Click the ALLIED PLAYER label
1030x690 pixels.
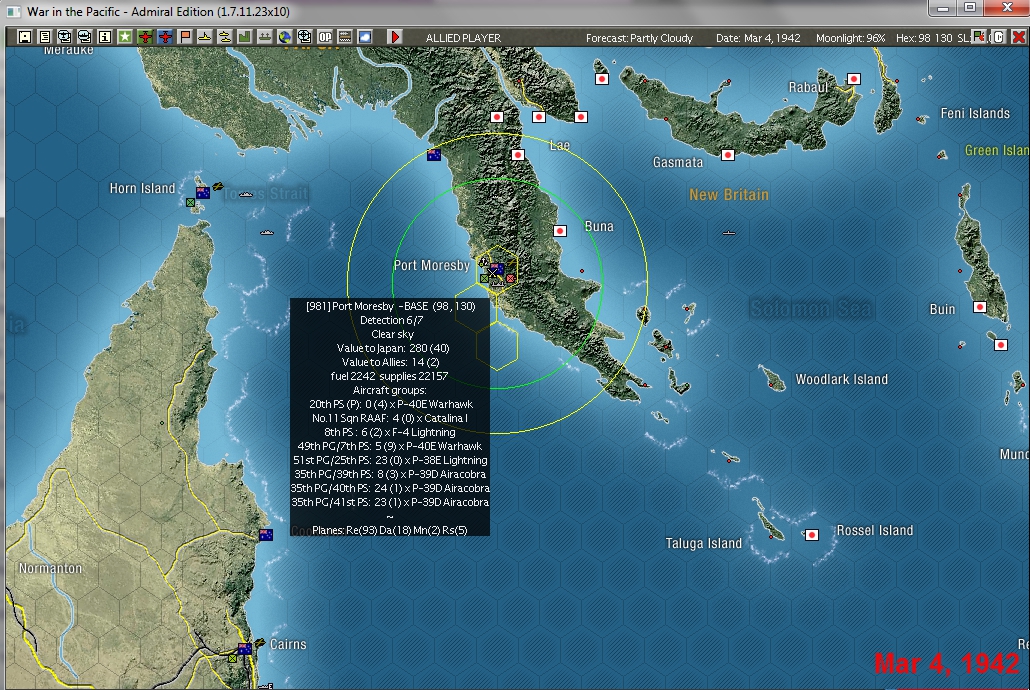pos(463,38)
